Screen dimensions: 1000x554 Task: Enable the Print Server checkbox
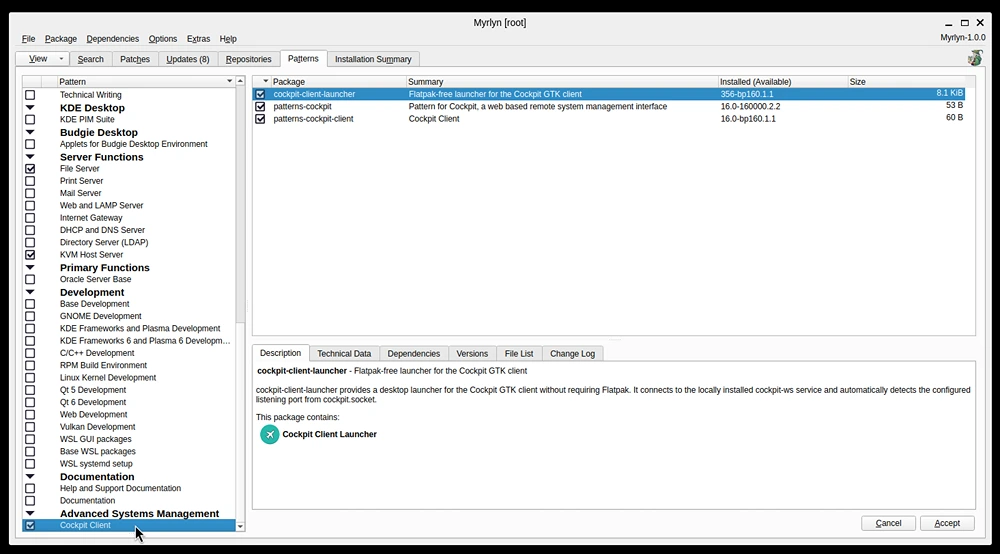coord(30,181)
